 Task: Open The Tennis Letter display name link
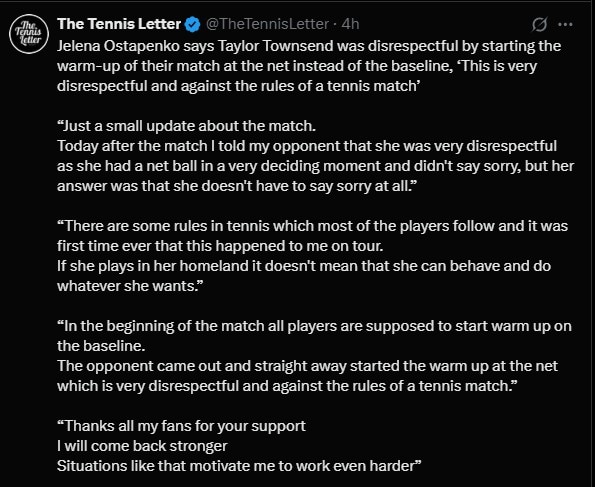click(119, 24)
